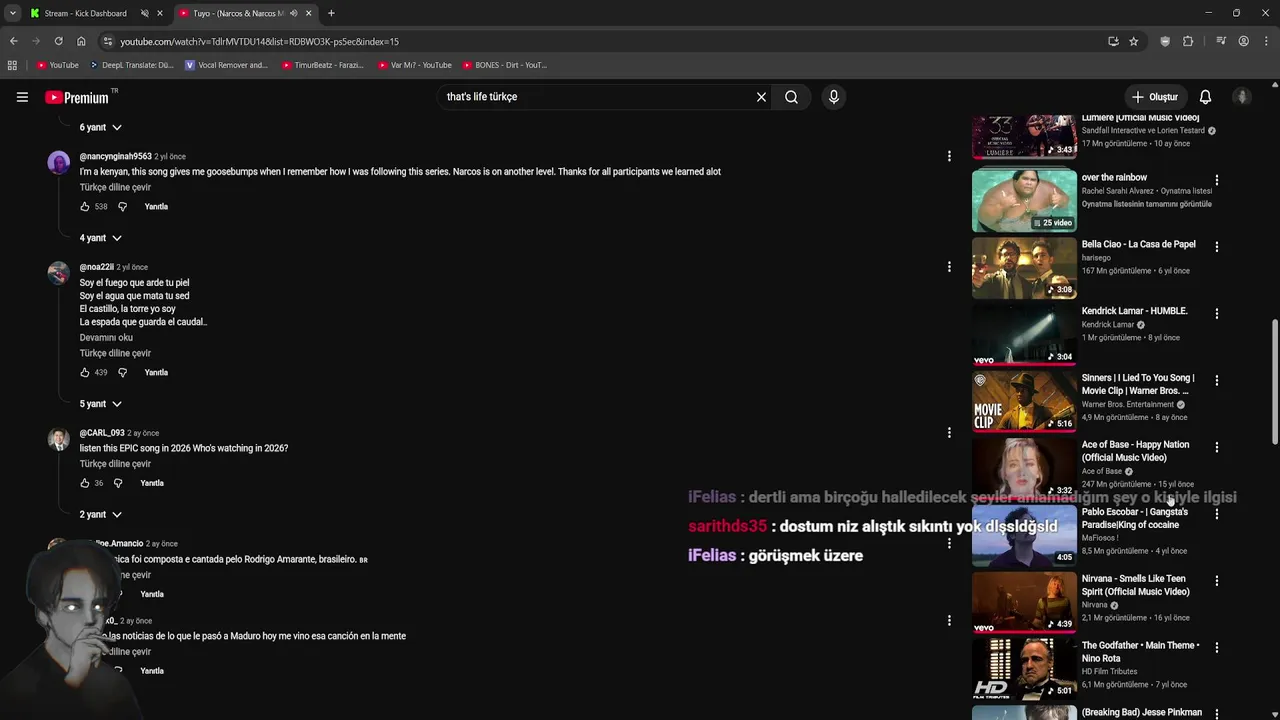Image resolution: width=1280 pixels, height=720 pixels.
Task: Open the YouTube notifications bell
Action: click(1205, 97)
